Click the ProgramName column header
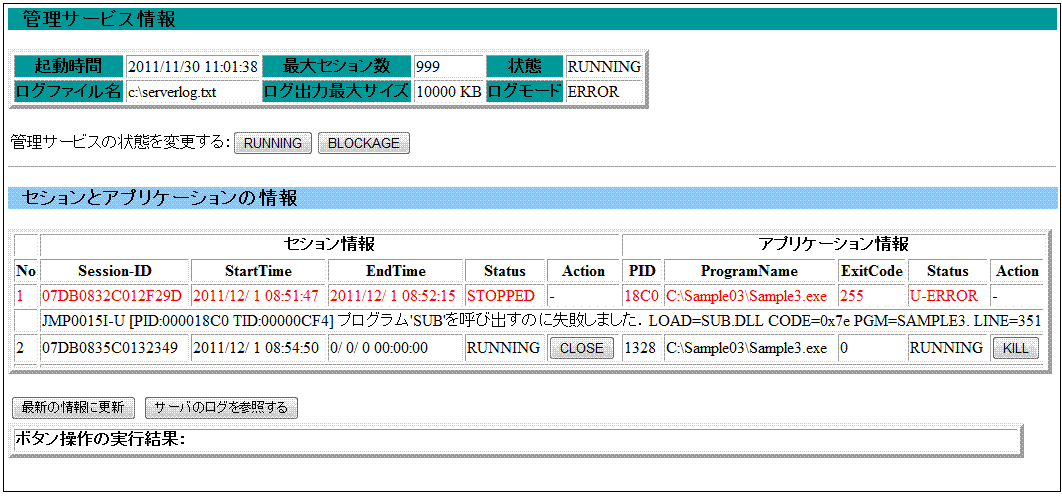Image resolution: width=1062 pixels, height=497 pixels. click(749, 271)
